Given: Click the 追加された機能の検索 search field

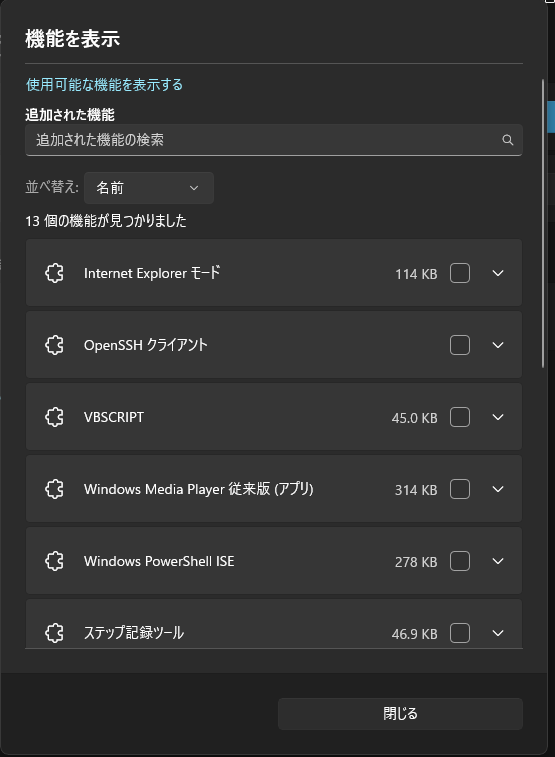Looking at the screenshot, I should point(274,140).
